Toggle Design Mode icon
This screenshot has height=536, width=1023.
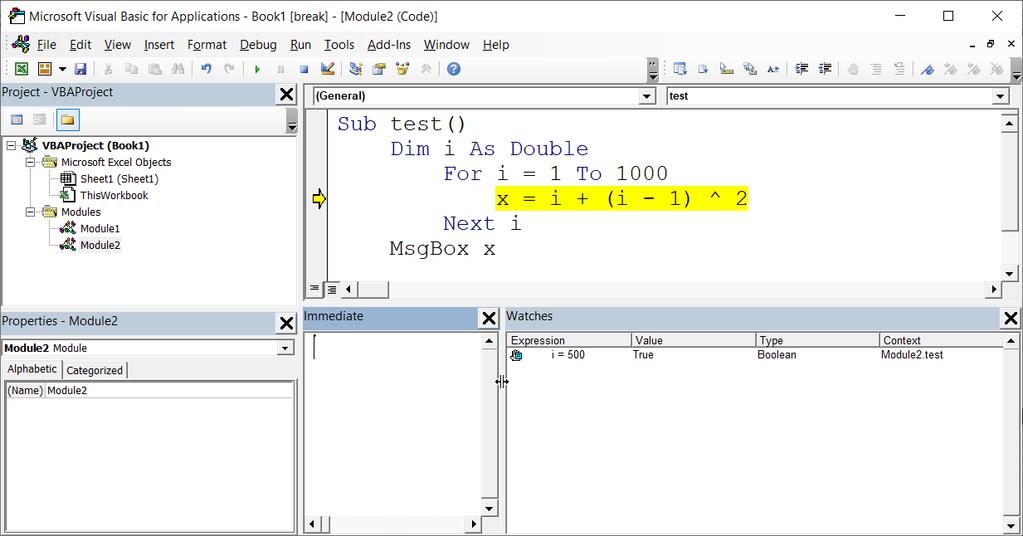(328, 69)
